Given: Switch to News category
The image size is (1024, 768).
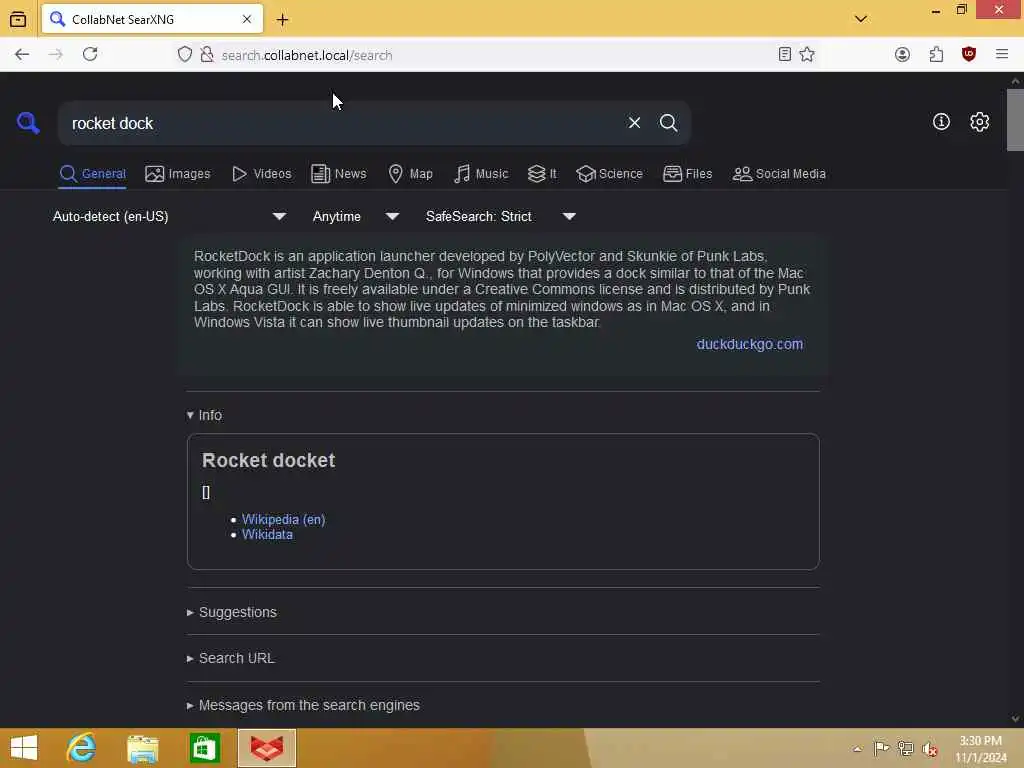Looking at the screenshot, I should [339, 174].
